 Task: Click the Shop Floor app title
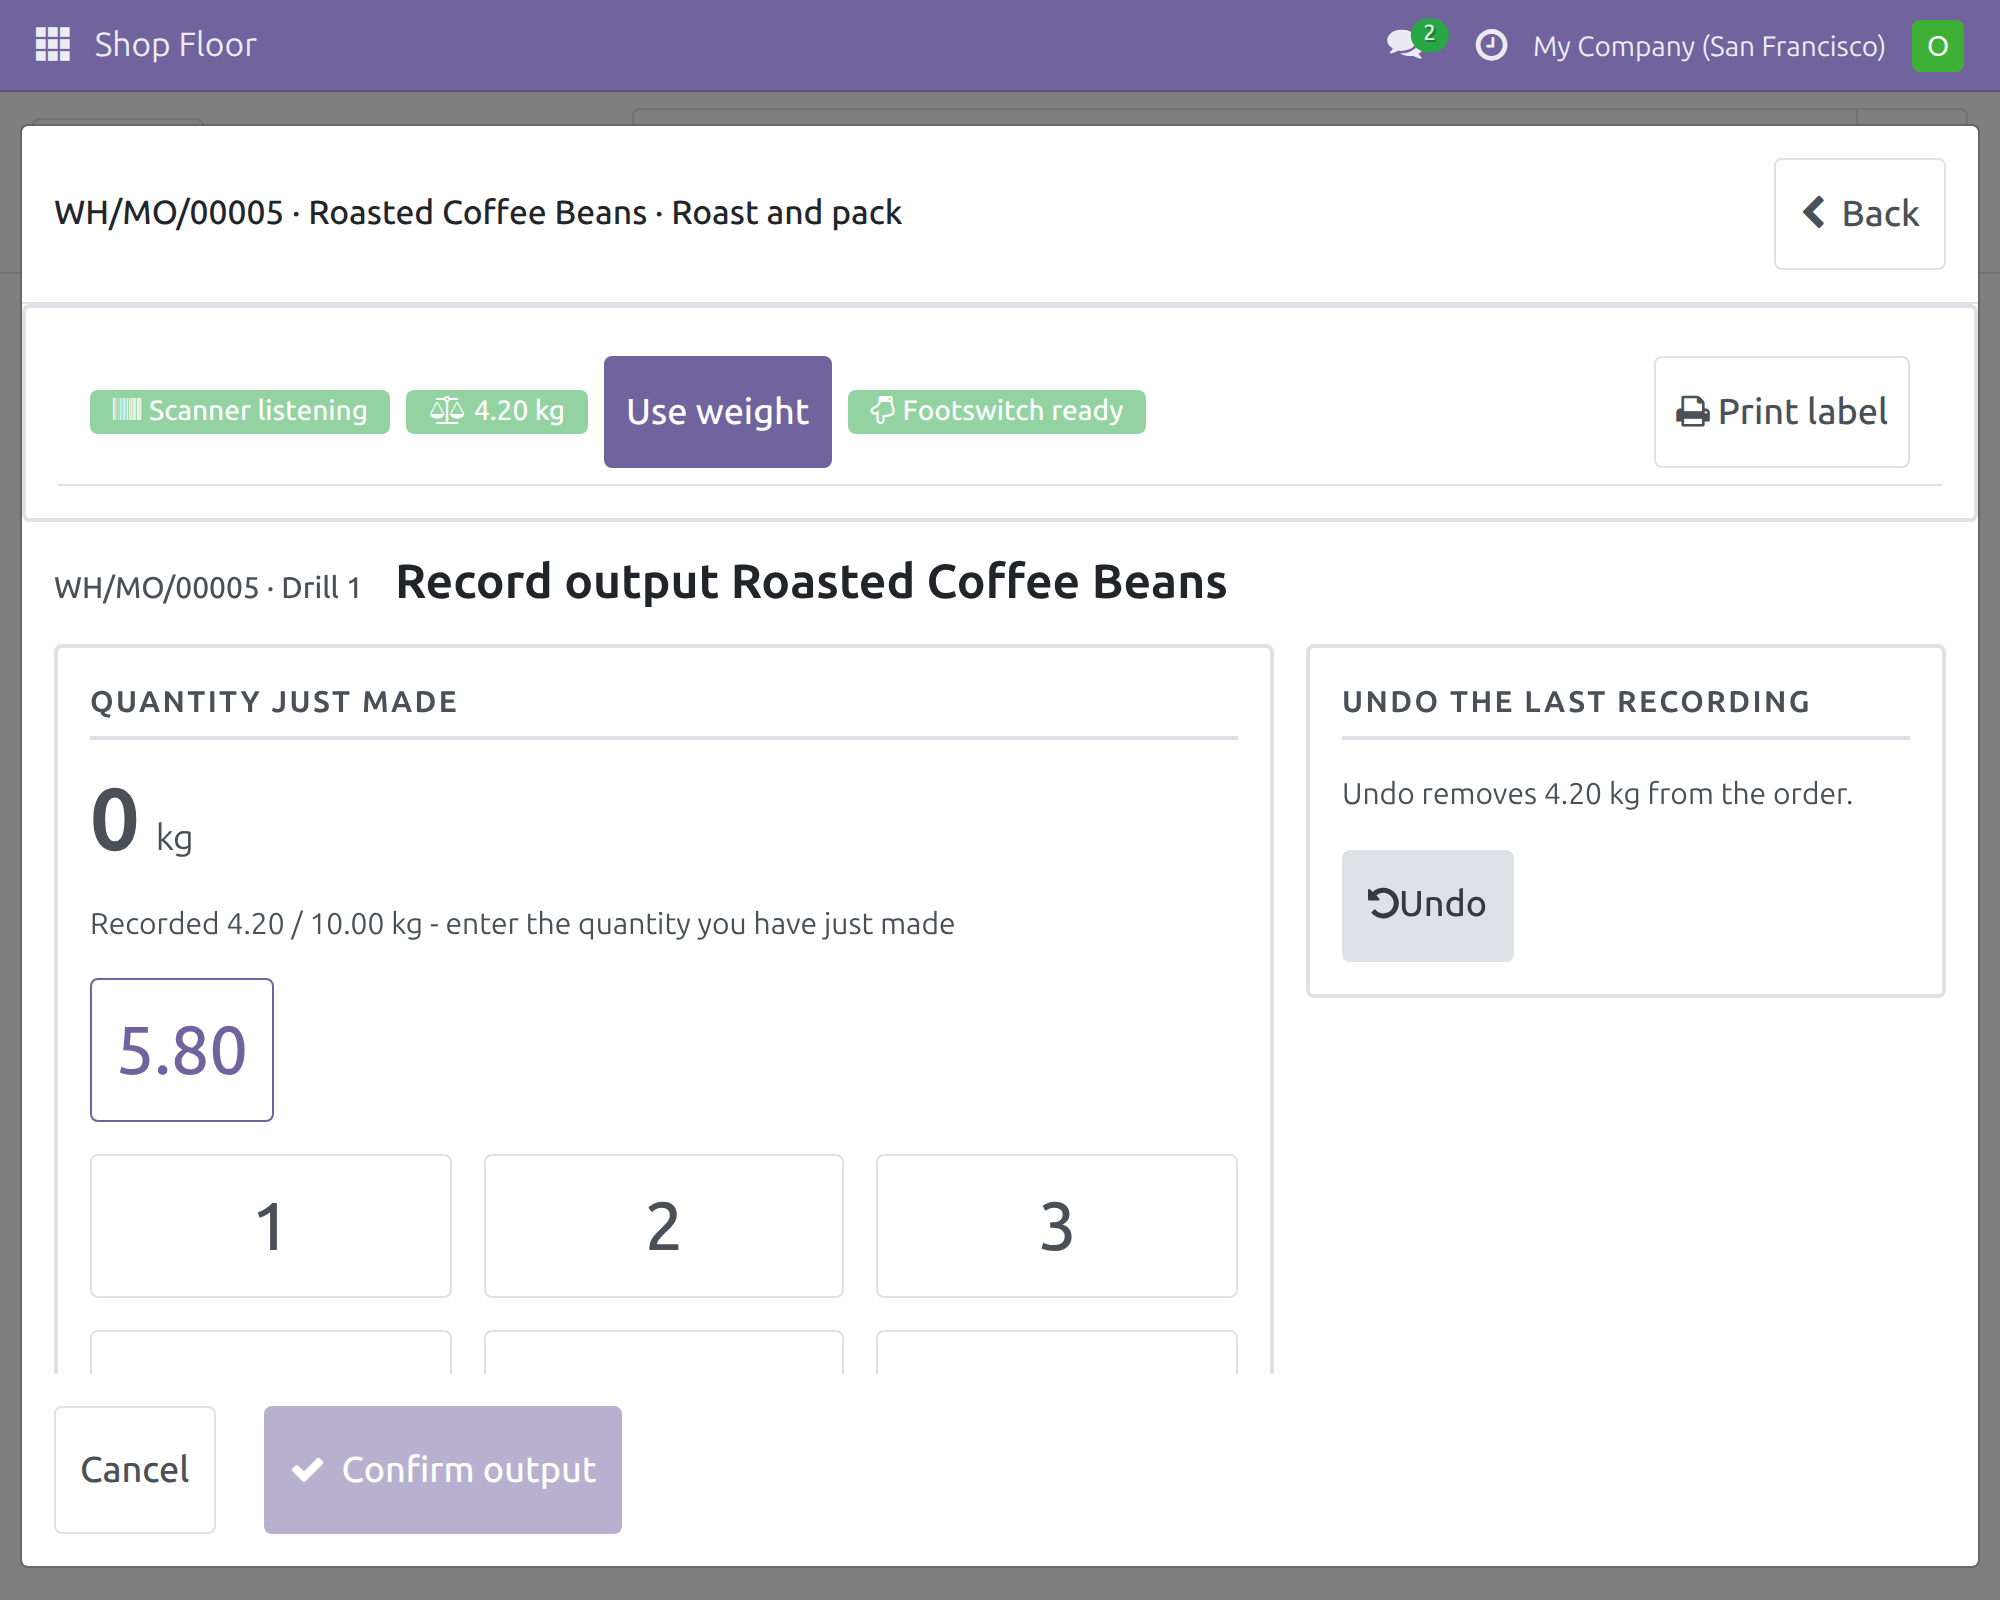tap(176, 45)
